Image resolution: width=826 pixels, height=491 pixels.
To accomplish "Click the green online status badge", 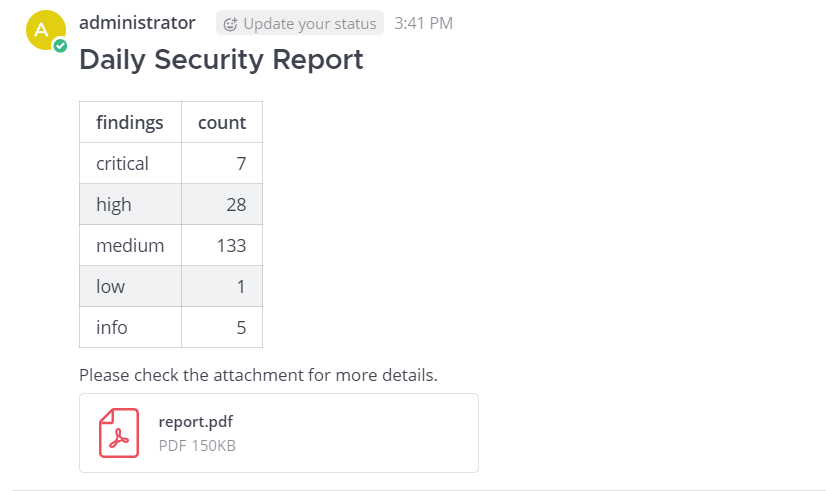I will (61, 46).
